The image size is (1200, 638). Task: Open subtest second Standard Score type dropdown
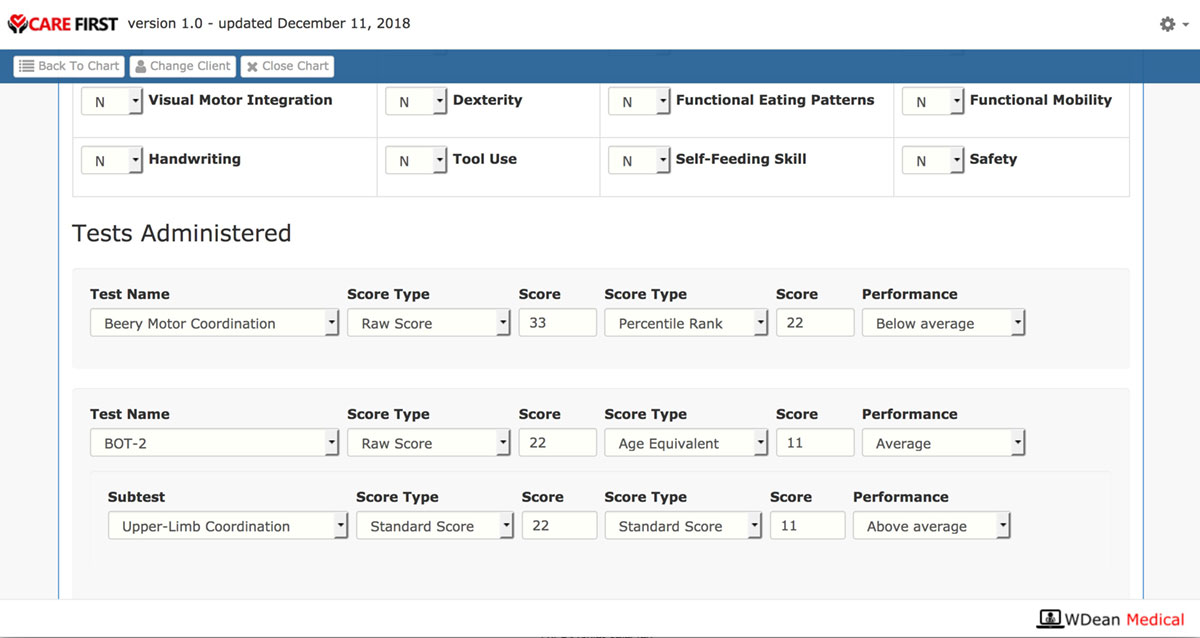click(683, 526)
